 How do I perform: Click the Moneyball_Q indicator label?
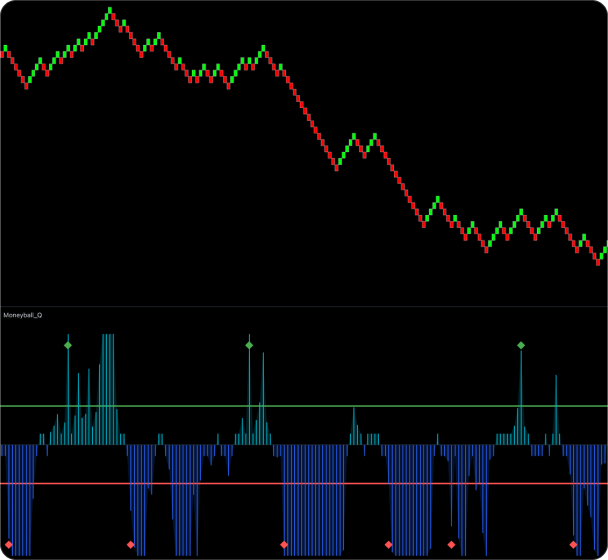tap(22, 315)
